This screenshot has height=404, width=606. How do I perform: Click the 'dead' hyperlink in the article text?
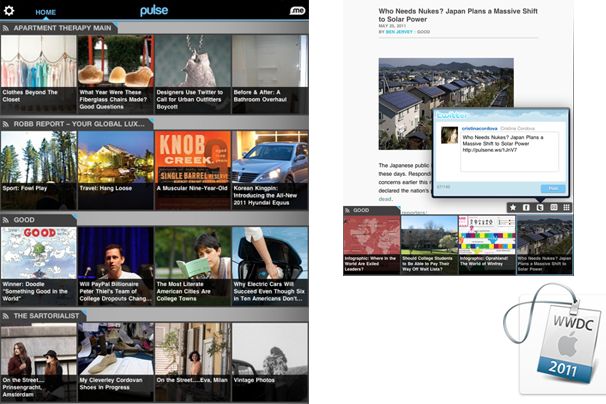coord(385,199)
